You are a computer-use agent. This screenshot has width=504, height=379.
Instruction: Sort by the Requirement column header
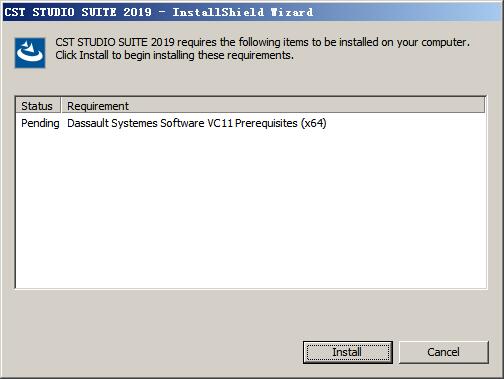98,106
